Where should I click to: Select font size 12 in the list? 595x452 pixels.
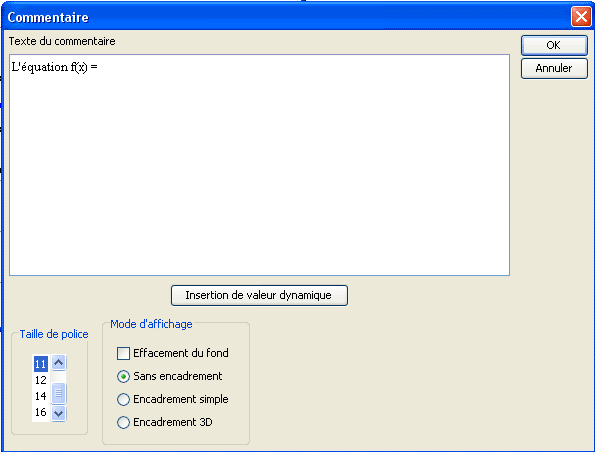point(41,380)
